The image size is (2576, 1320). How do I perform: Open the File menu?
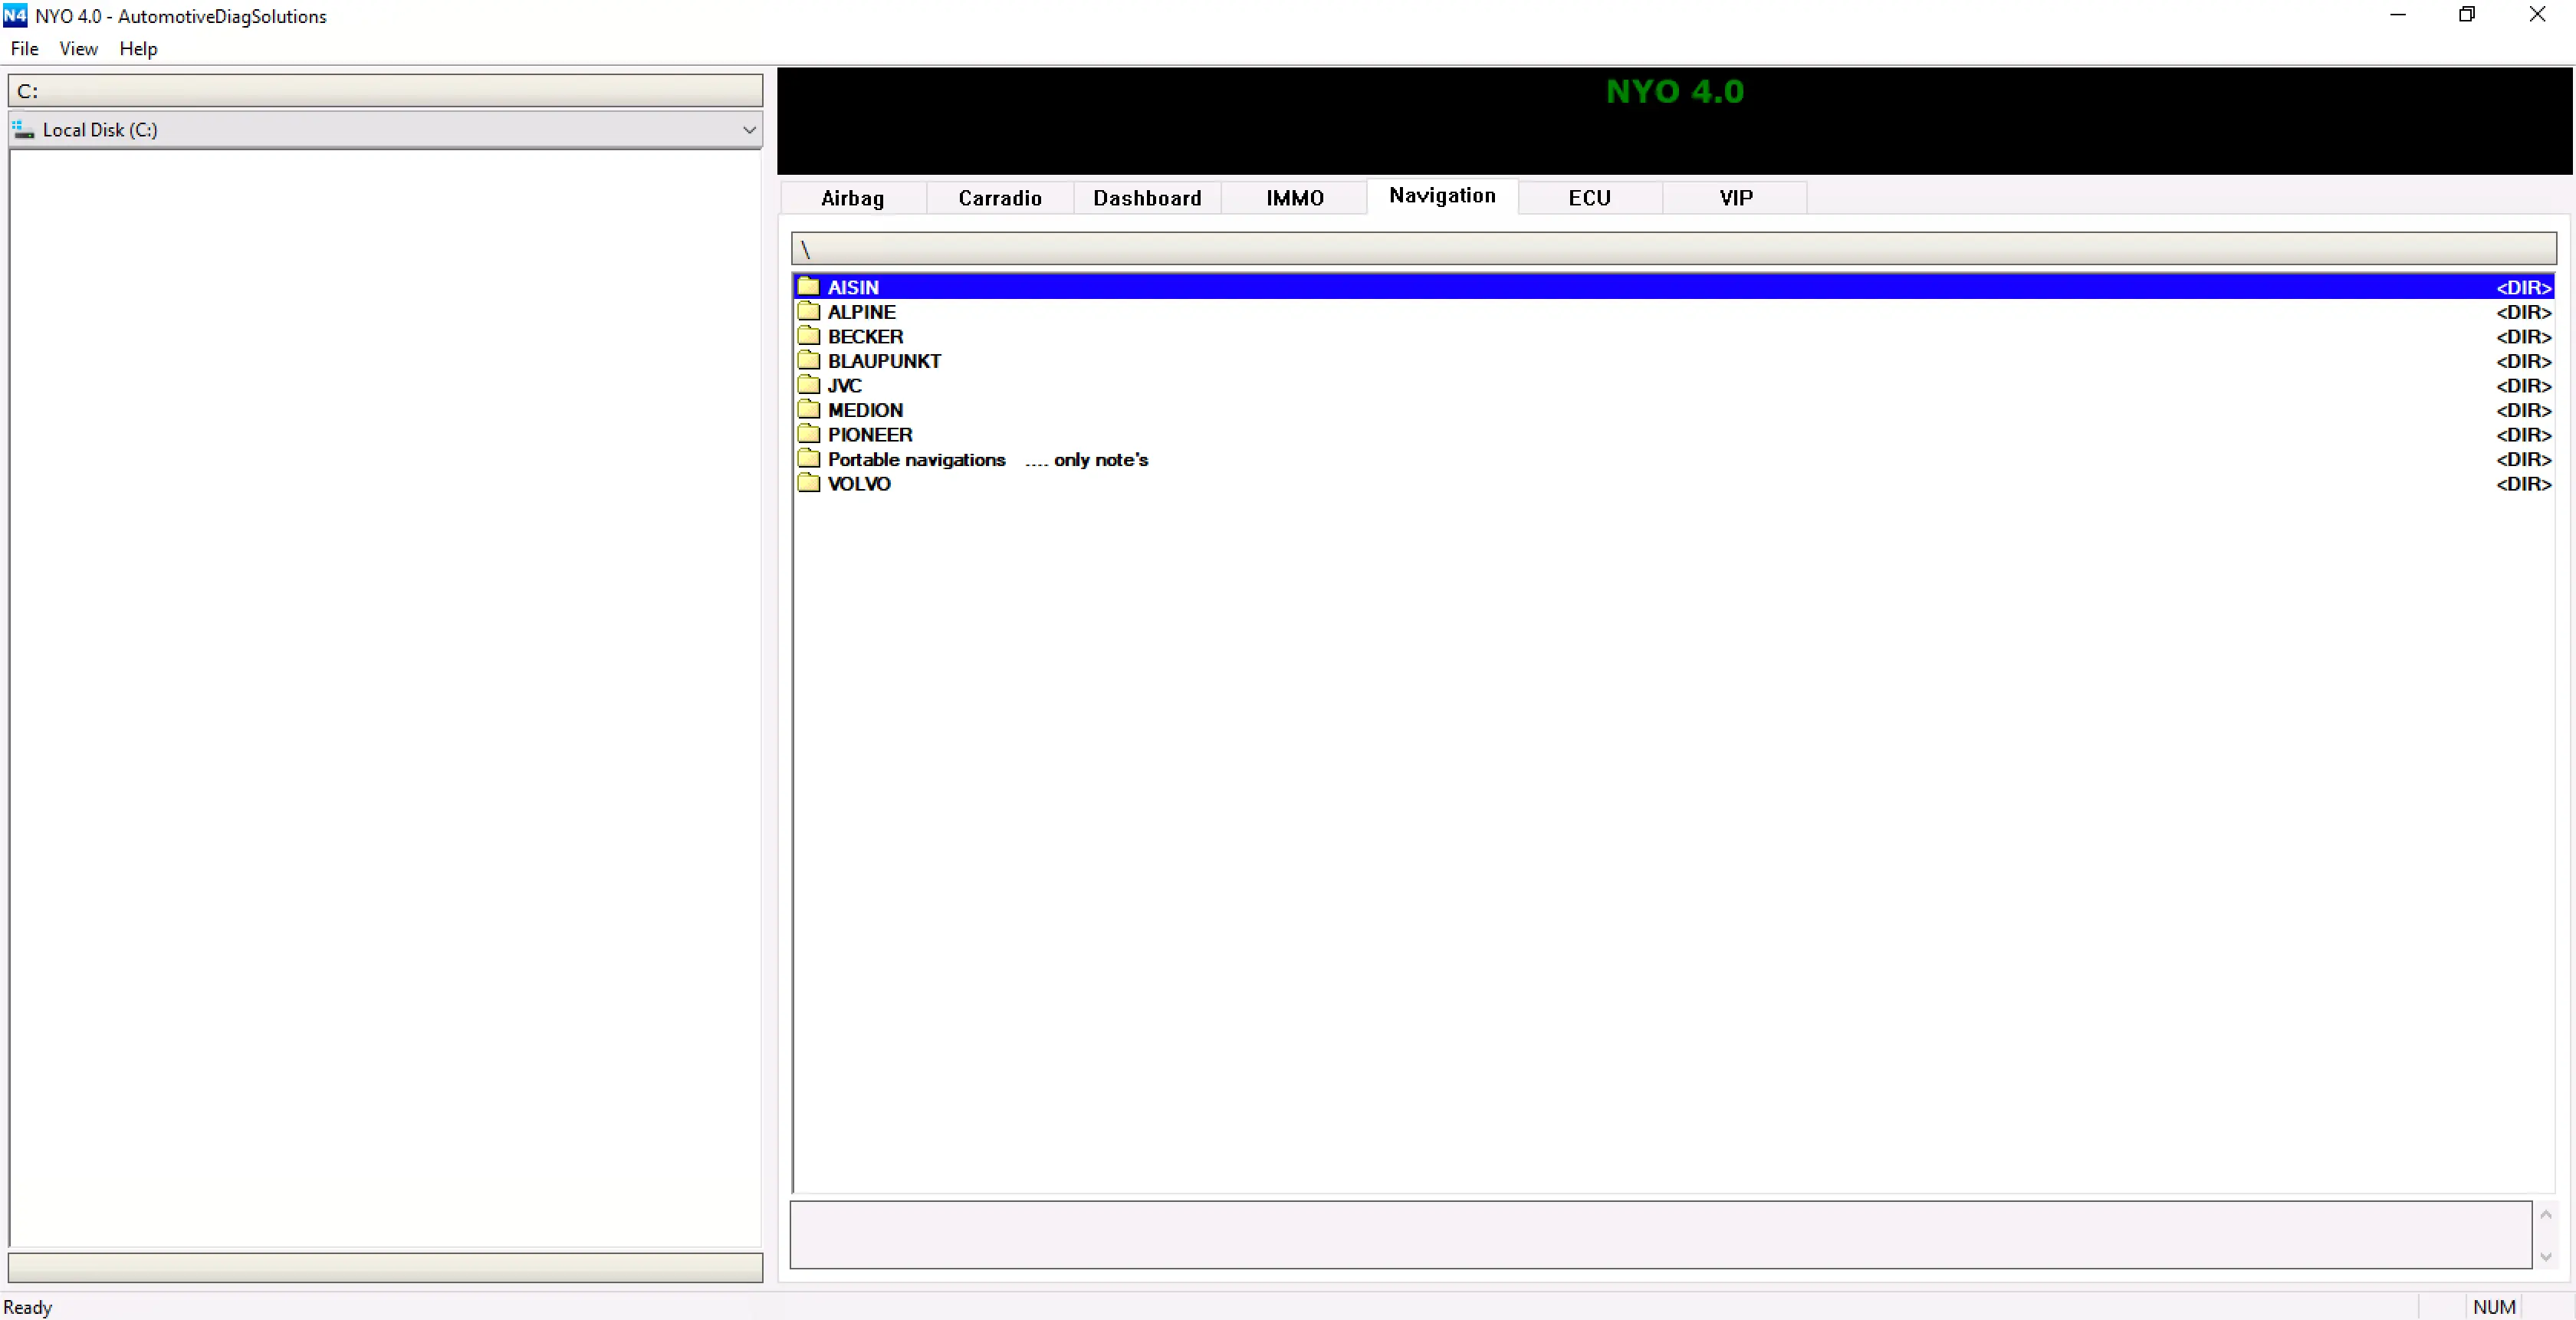(x=24, y=49)
